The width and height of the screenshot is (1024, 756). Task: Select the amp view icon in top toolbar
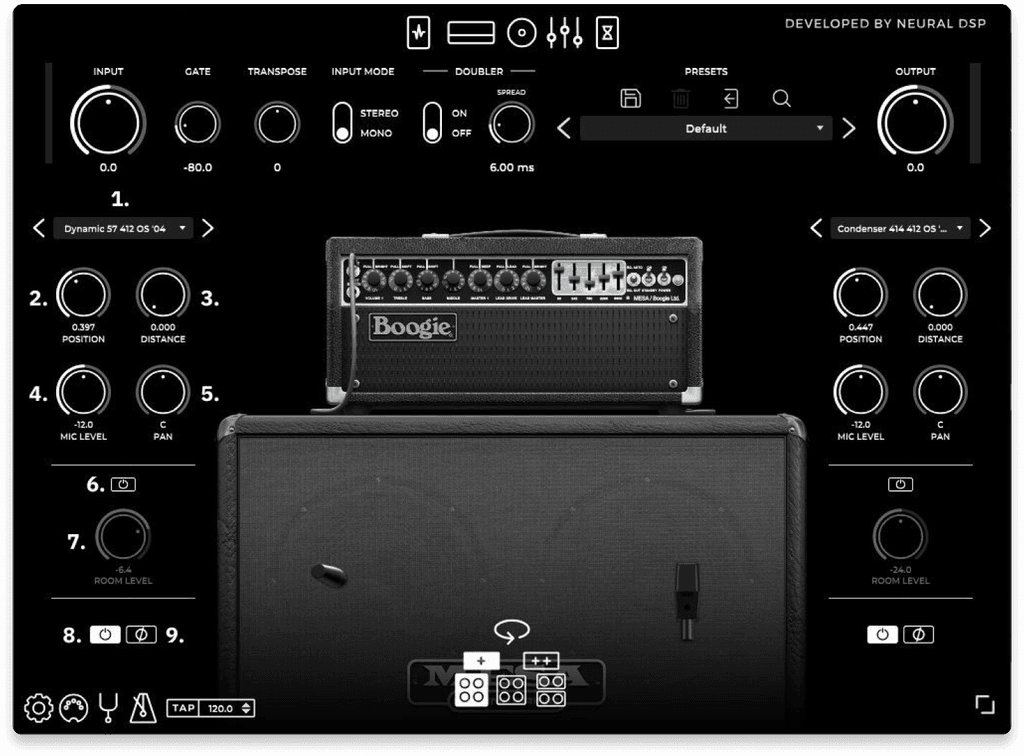pyautogui.click(x=470, y=32)
